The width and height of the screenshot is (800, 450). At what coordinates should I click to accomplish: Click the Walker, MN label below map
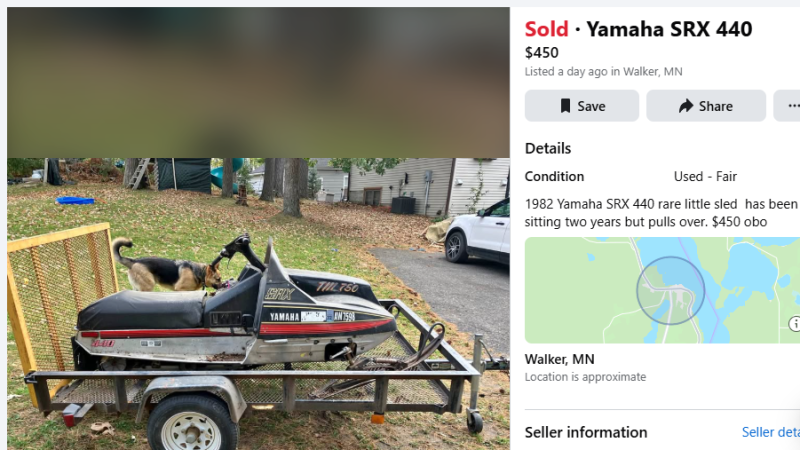(560, 359)
